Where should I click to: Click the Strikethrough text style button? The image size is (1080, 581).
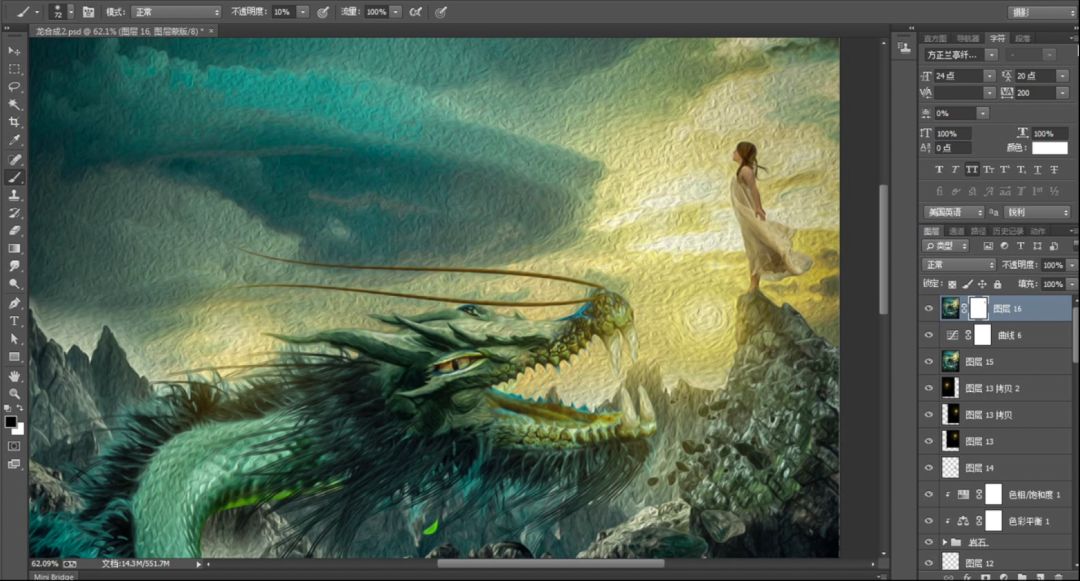coord(1054,169)
